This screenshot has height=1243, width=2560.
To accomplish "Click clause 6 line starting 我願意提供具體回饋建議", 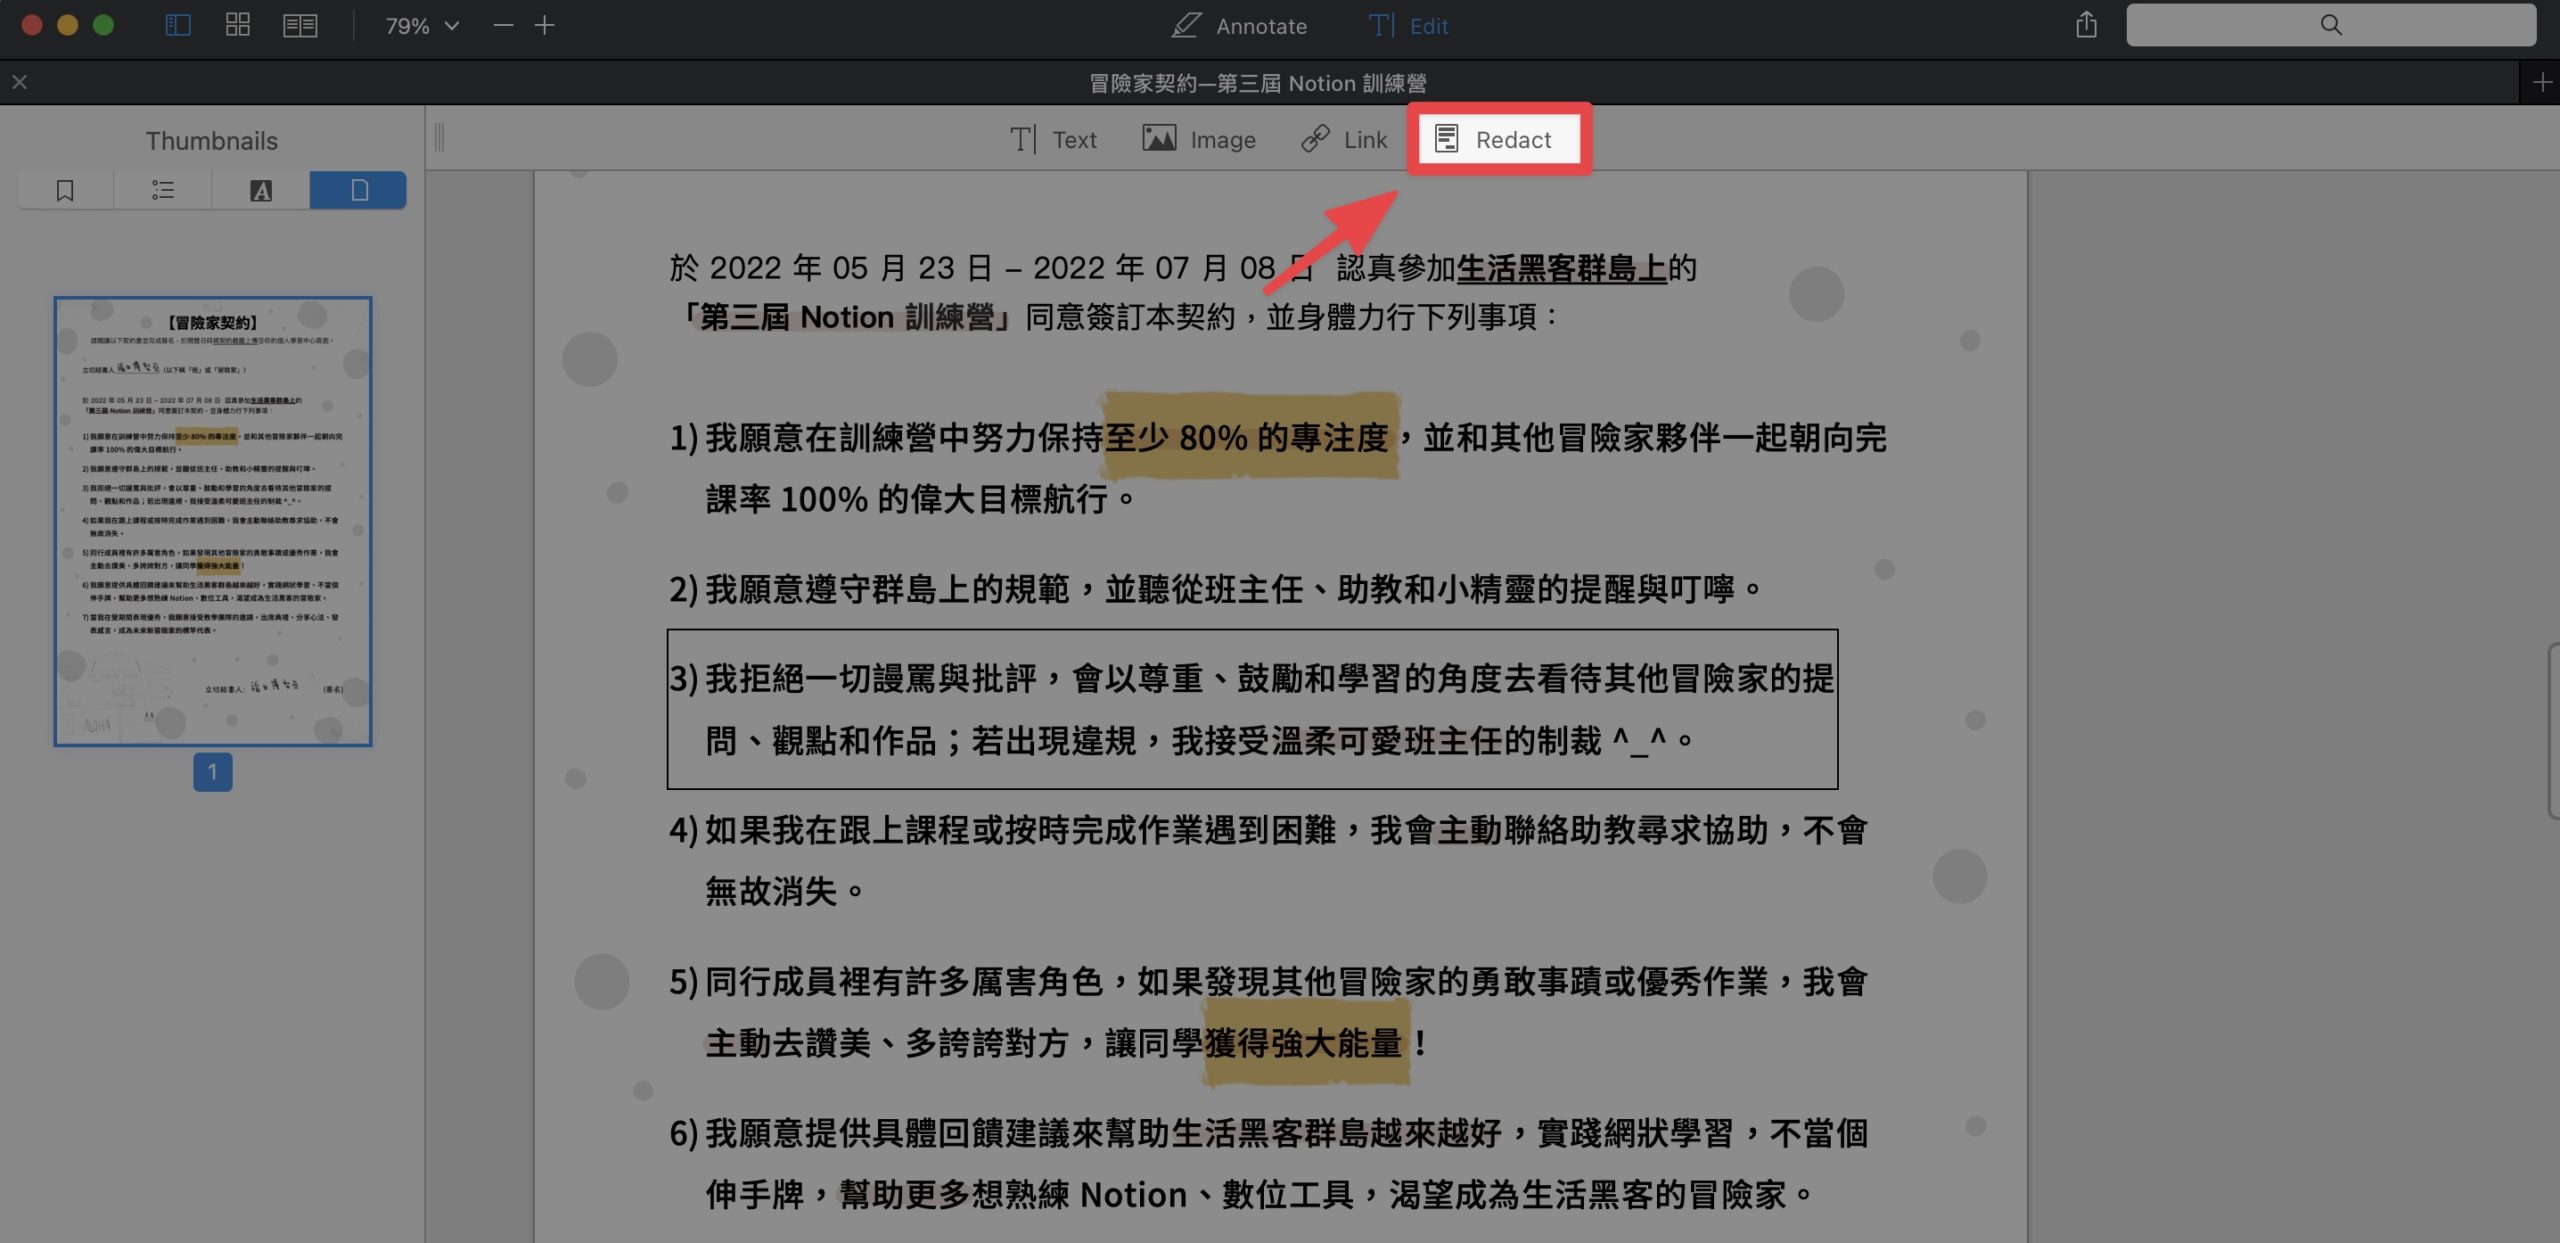I will [1268, 1133].
